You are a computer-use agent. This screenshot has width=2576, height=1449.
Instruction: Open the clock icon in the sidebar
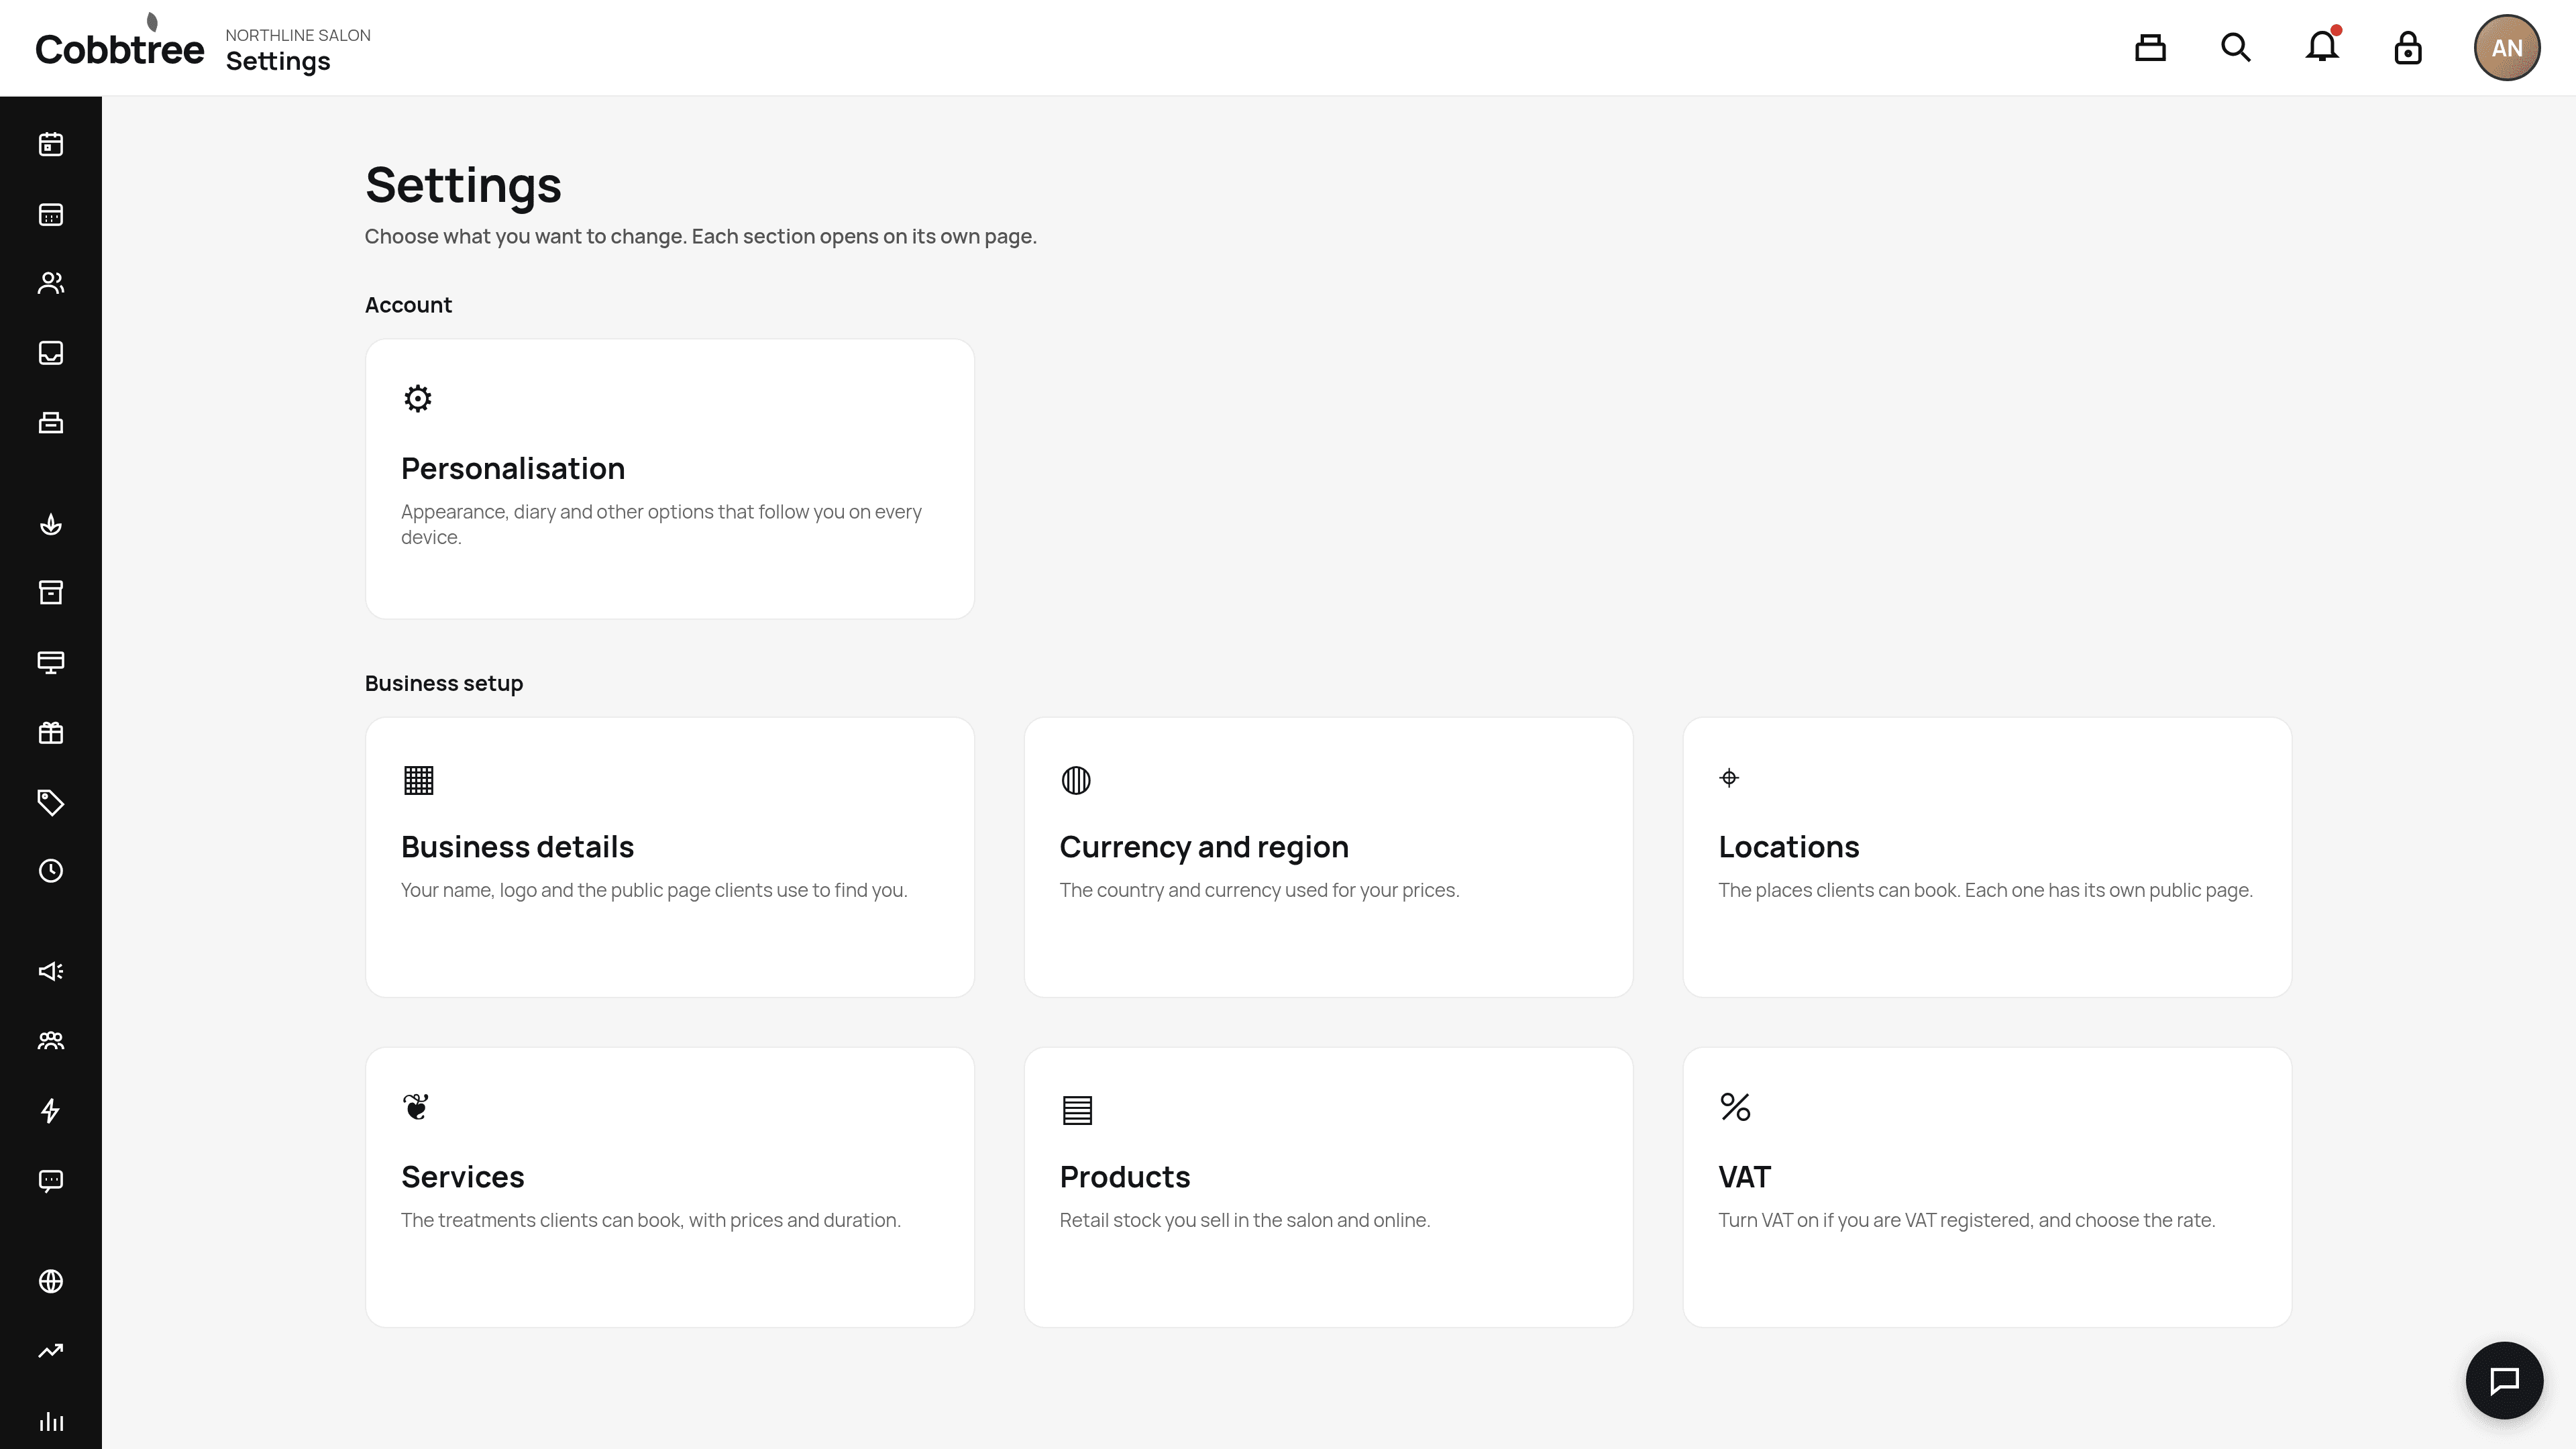point(51,871)
